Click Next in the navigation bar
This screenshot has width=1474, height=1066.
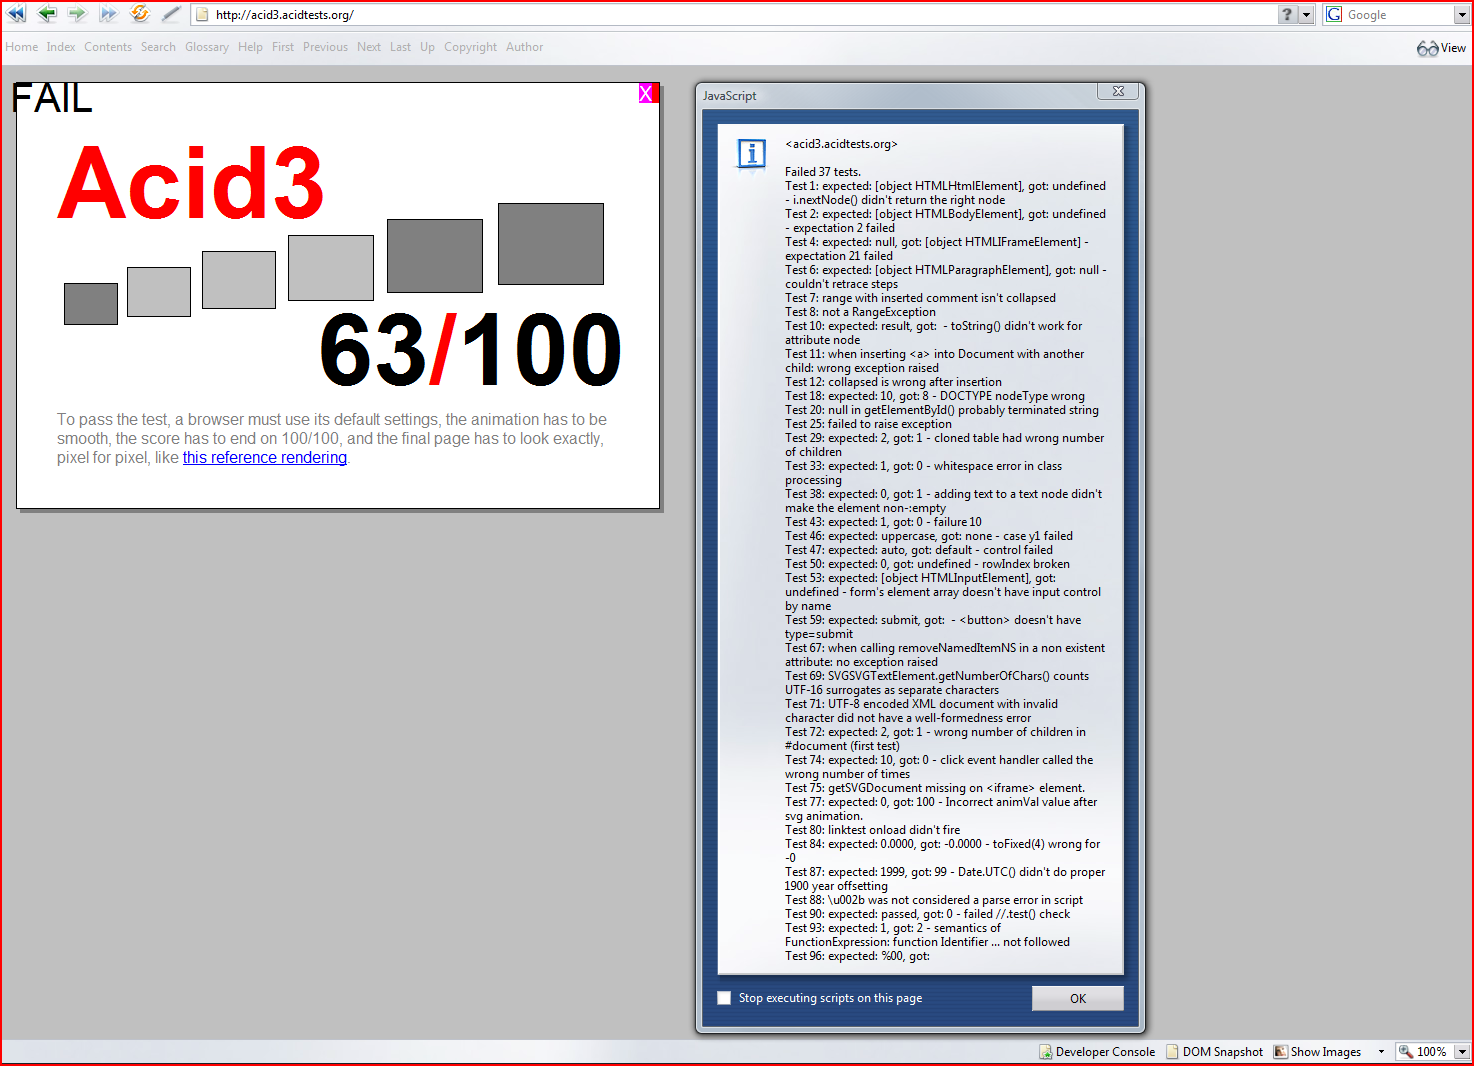369,47
